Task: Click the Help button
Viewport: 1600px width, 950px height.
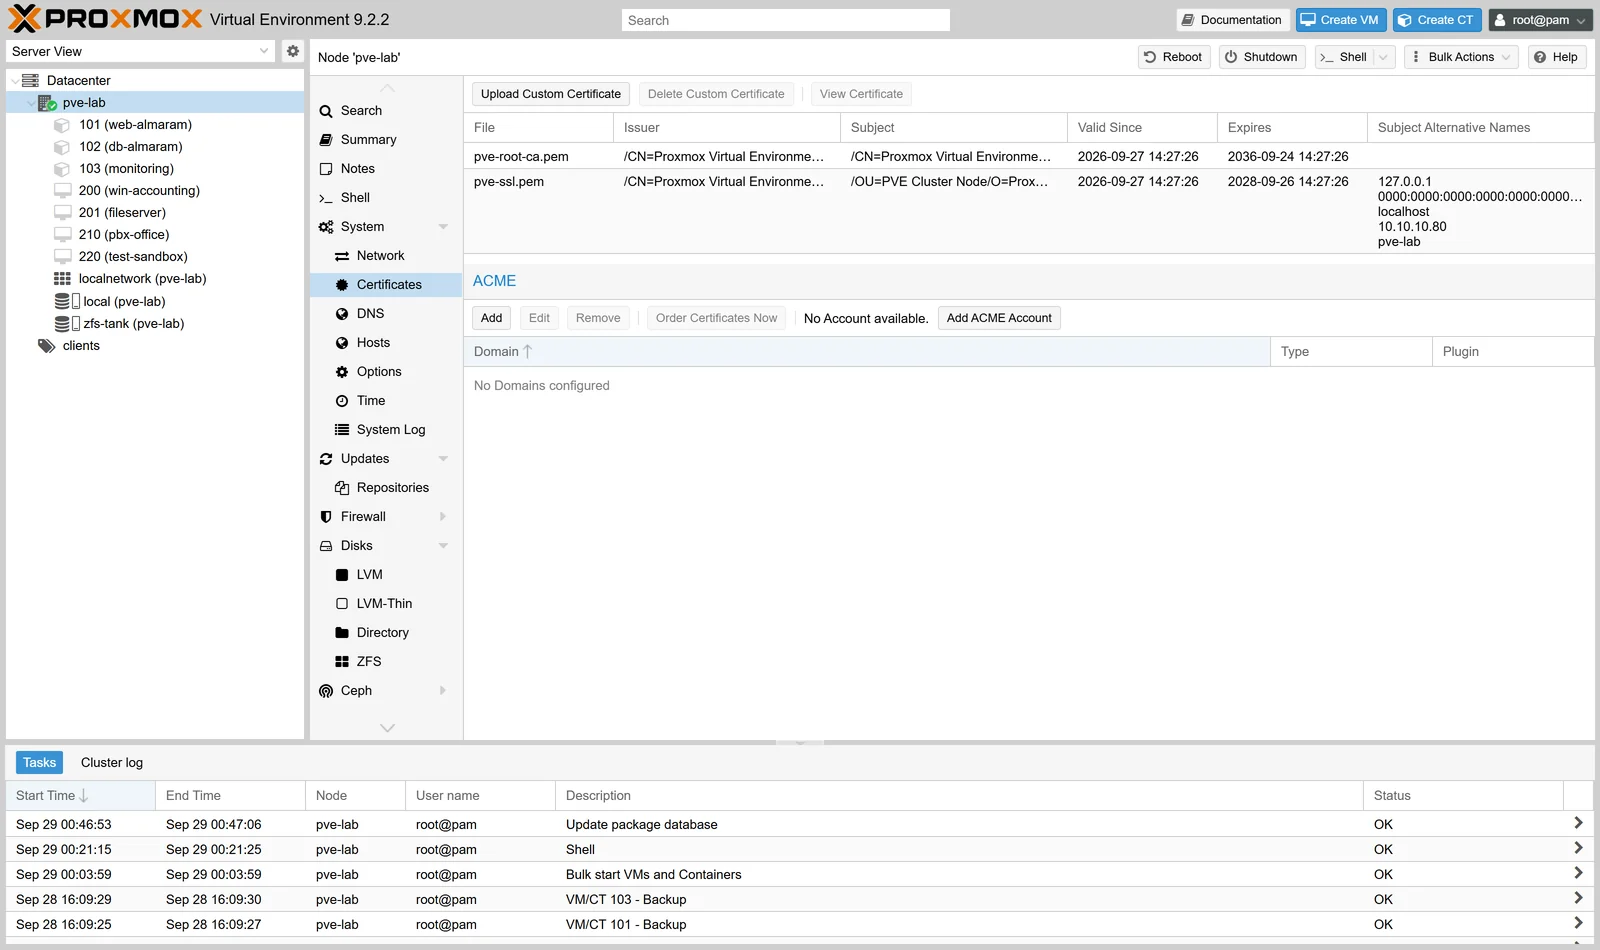Action: point(1557,57)
